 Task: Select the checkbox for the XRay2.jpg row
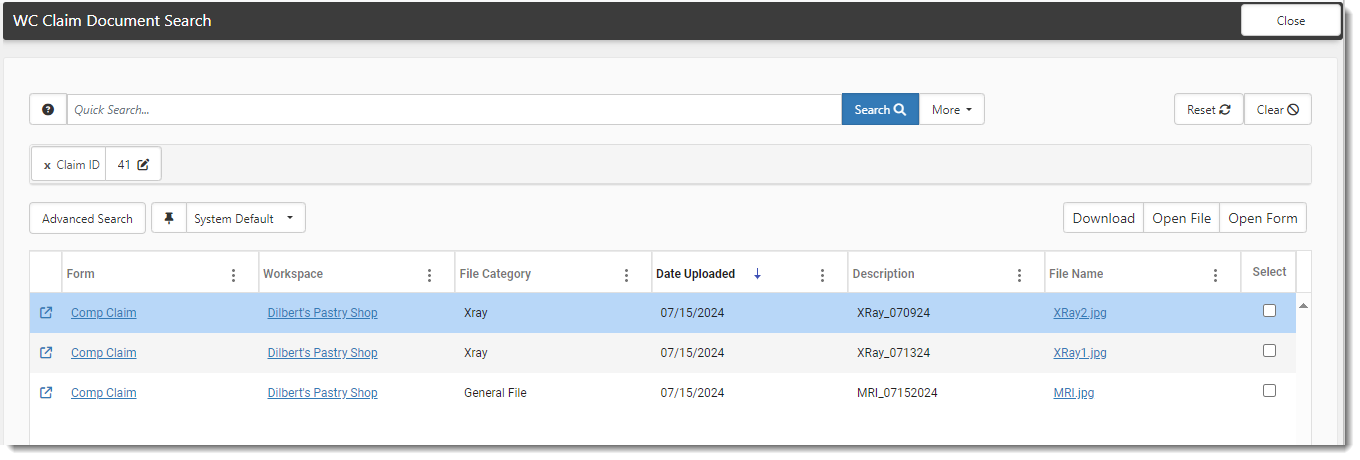1270,311
